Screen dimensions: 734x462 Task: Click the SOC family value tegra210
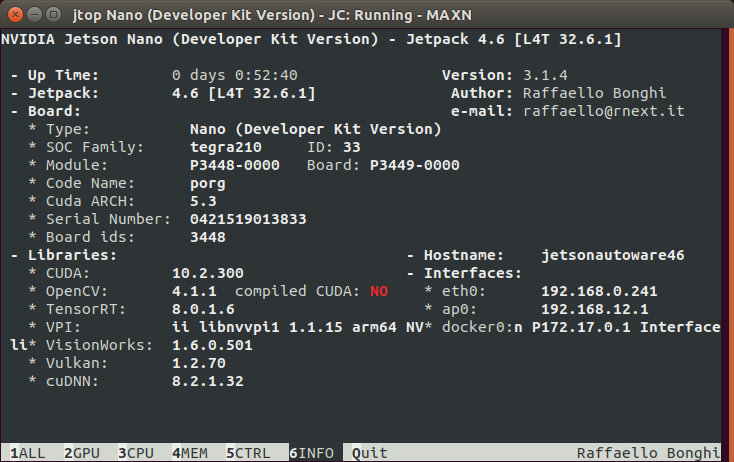click(x=226, y=147)
